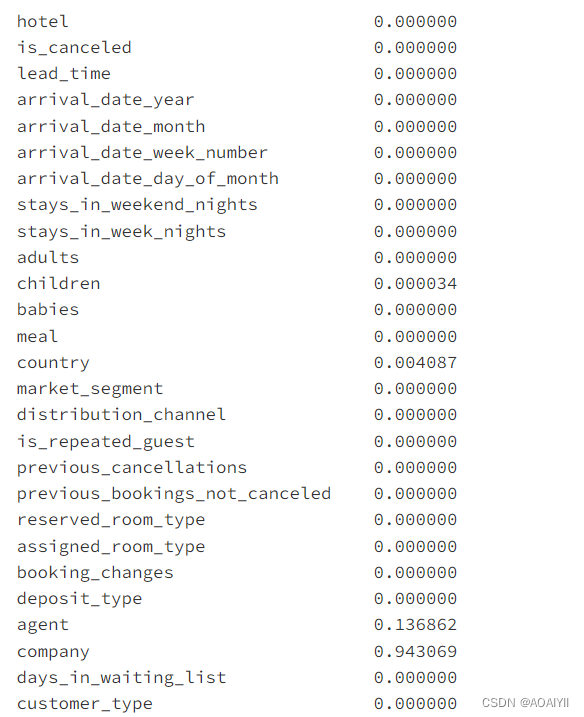Screen dimensions: 584x717
Task: Select the customer_type label
Action: tap(85, 704)
